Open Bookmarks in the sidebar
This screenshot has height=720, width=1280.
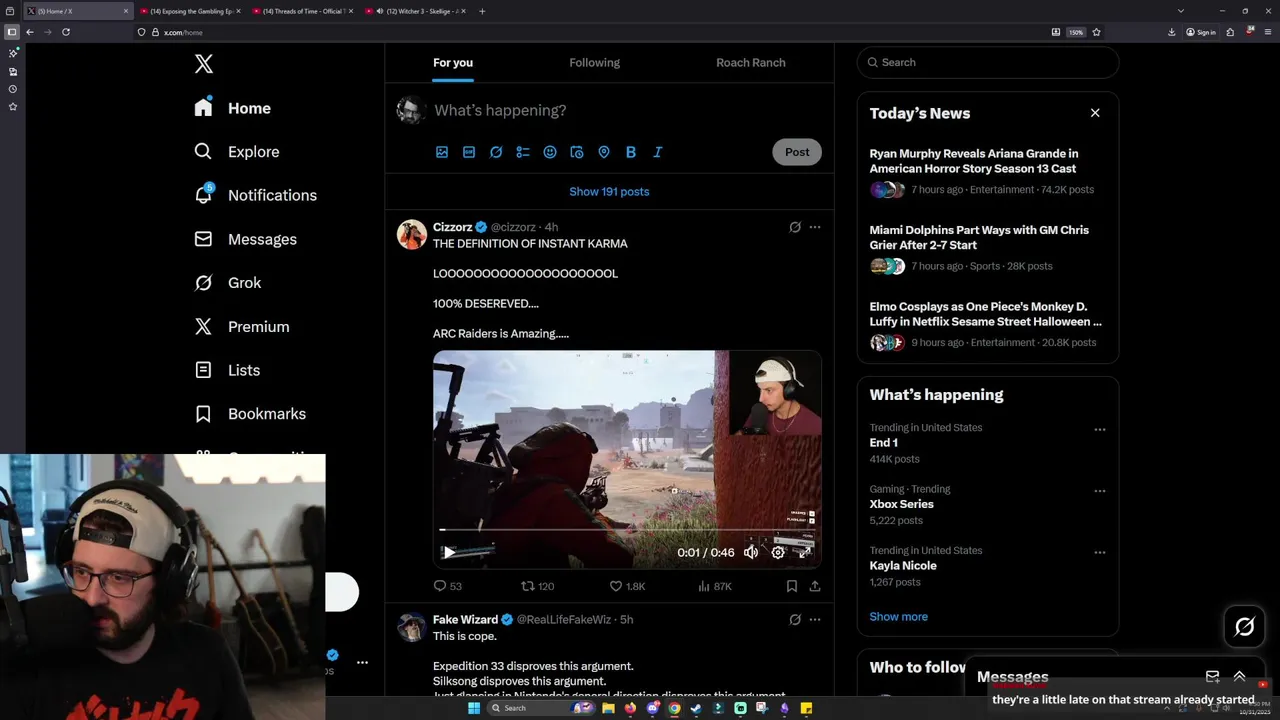click(250, 414)
